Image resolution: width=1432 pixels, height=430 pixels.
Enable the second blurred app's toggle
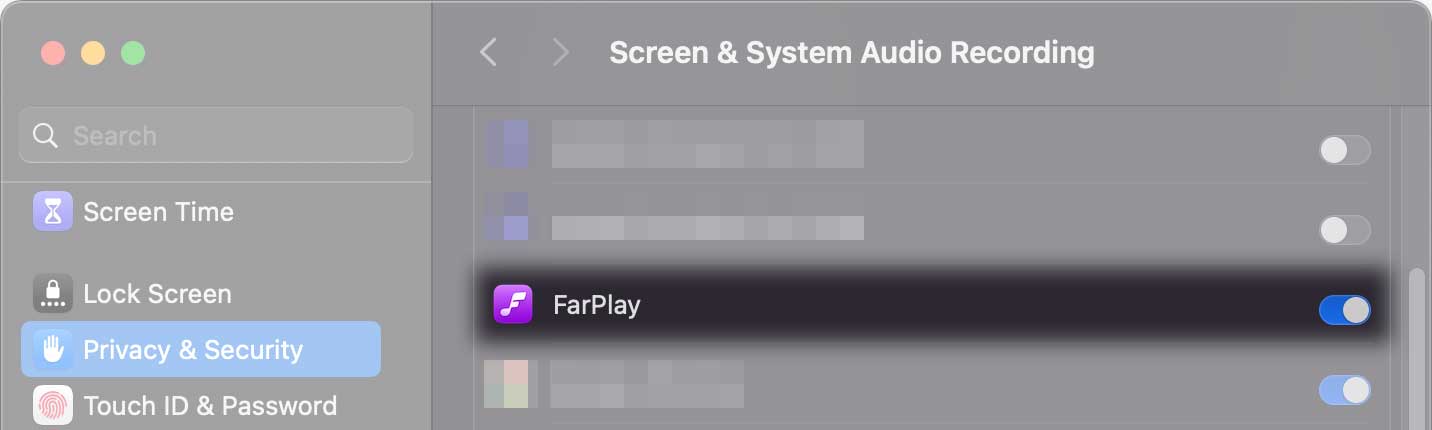(x=1344, y=231)
